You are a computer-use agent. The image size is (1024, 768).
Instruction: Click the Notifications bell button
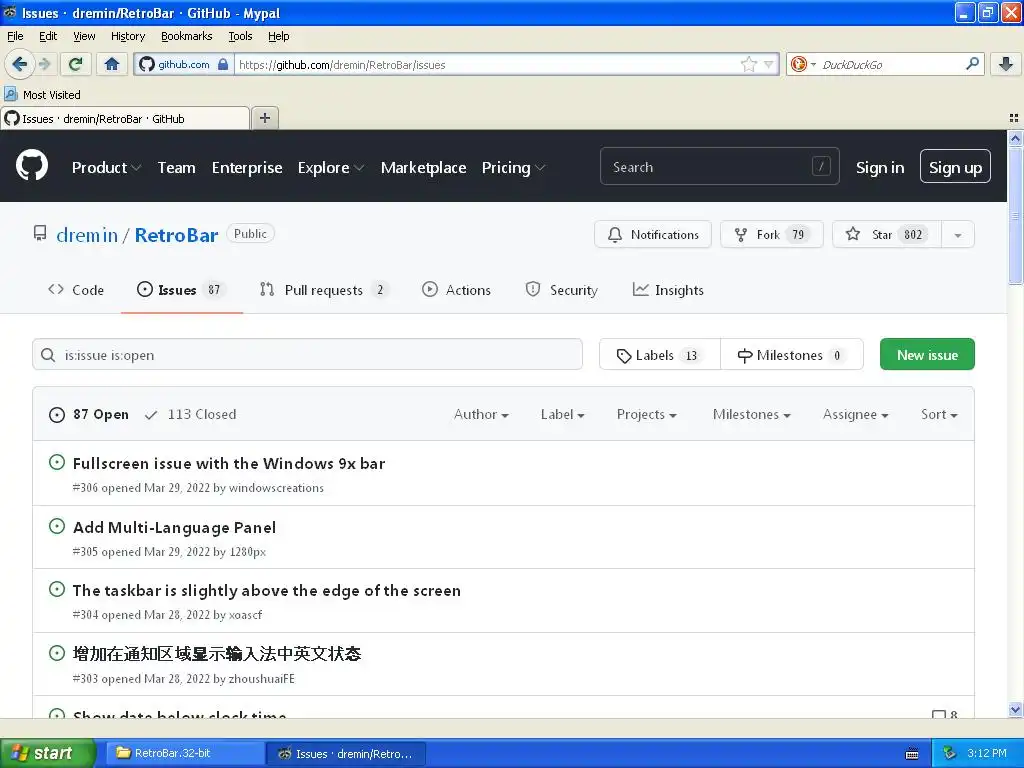(652, 234)
